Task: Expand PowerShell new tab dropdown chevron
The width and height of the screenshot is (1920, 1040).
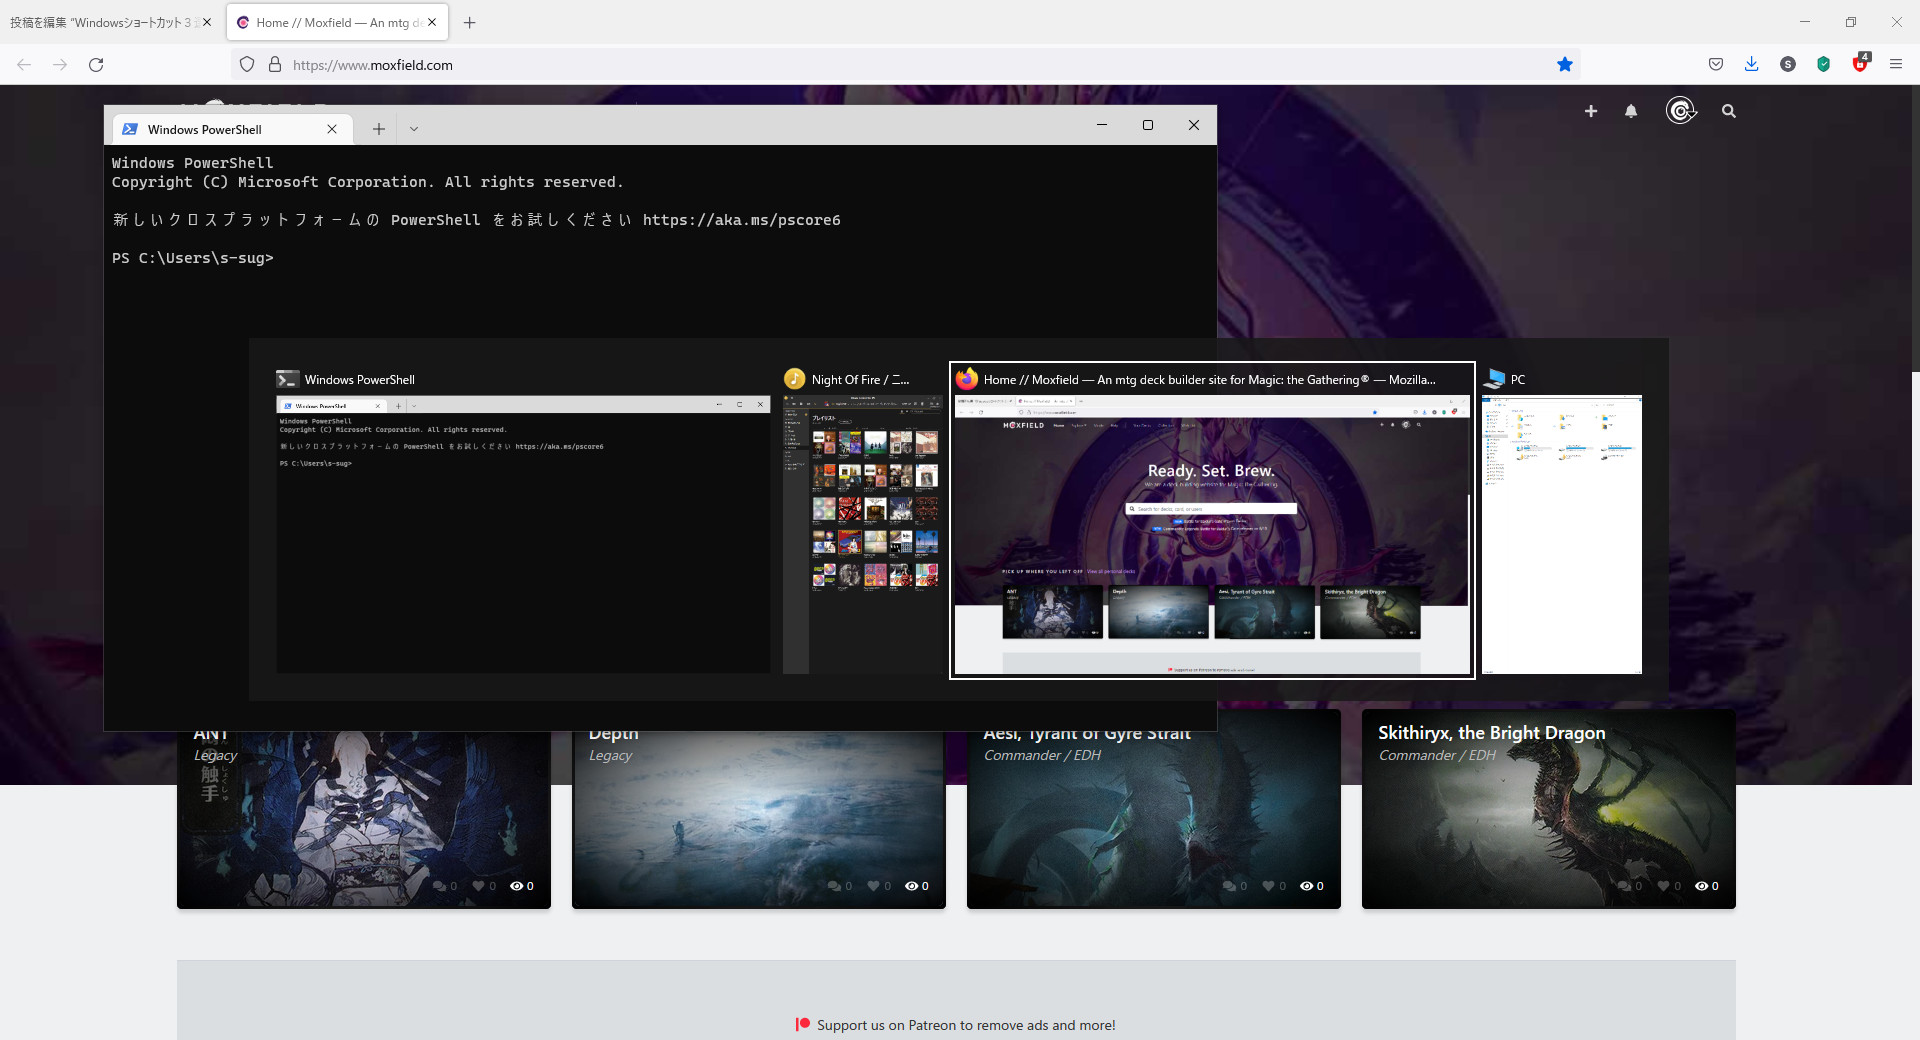Action: 414,129
